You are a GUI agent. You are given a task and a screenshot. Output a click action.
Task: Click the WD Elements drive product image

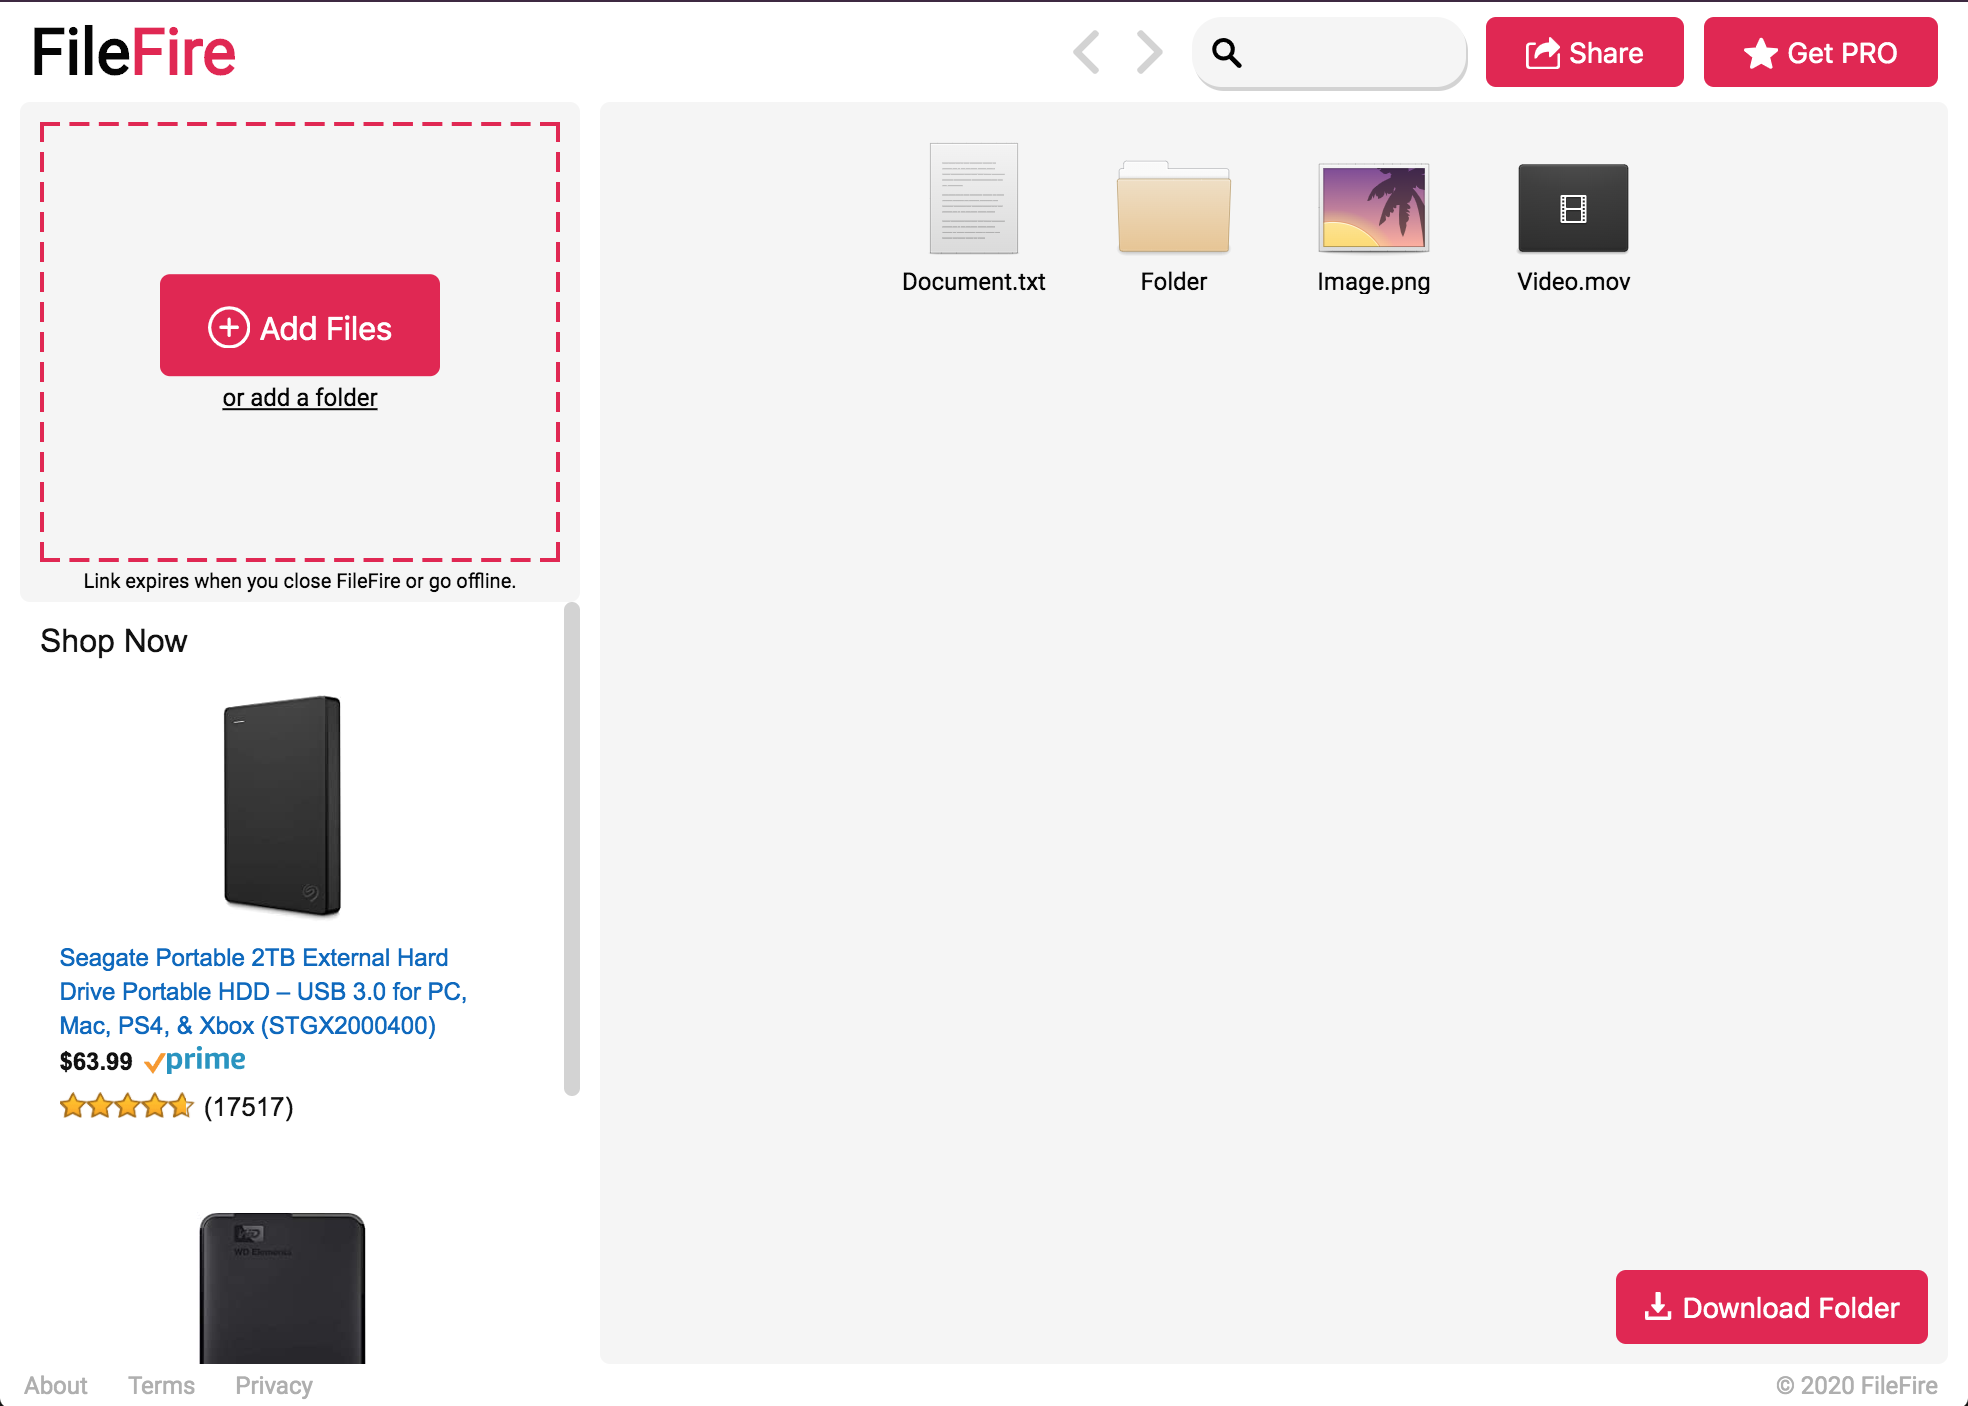coord(282,1288)
